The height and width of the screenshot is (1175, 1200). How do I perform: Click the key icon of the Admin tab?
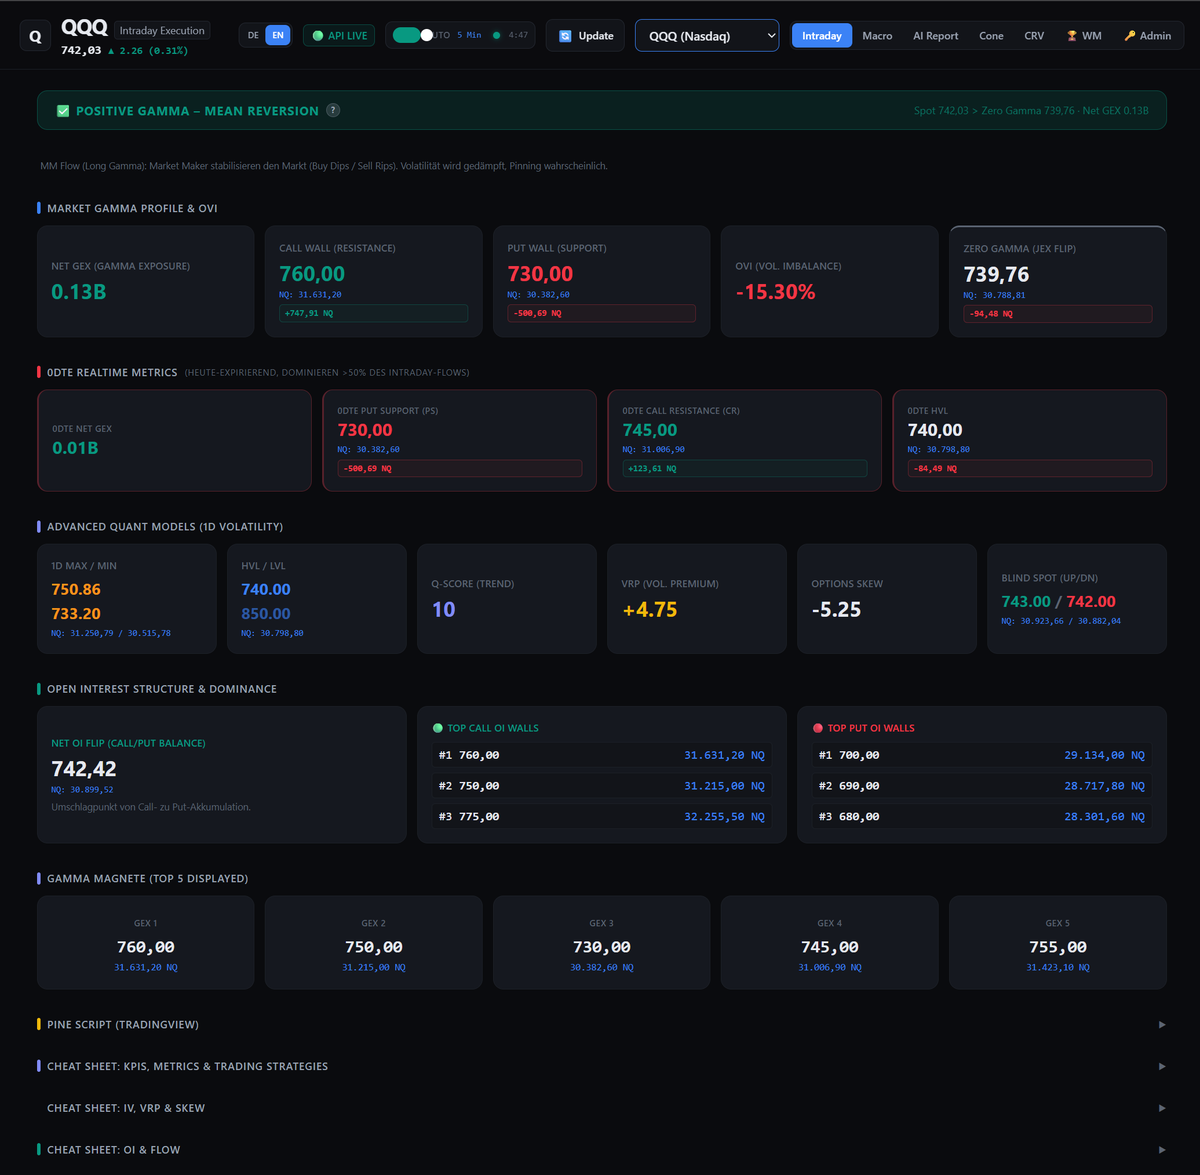coord(1130,36)
